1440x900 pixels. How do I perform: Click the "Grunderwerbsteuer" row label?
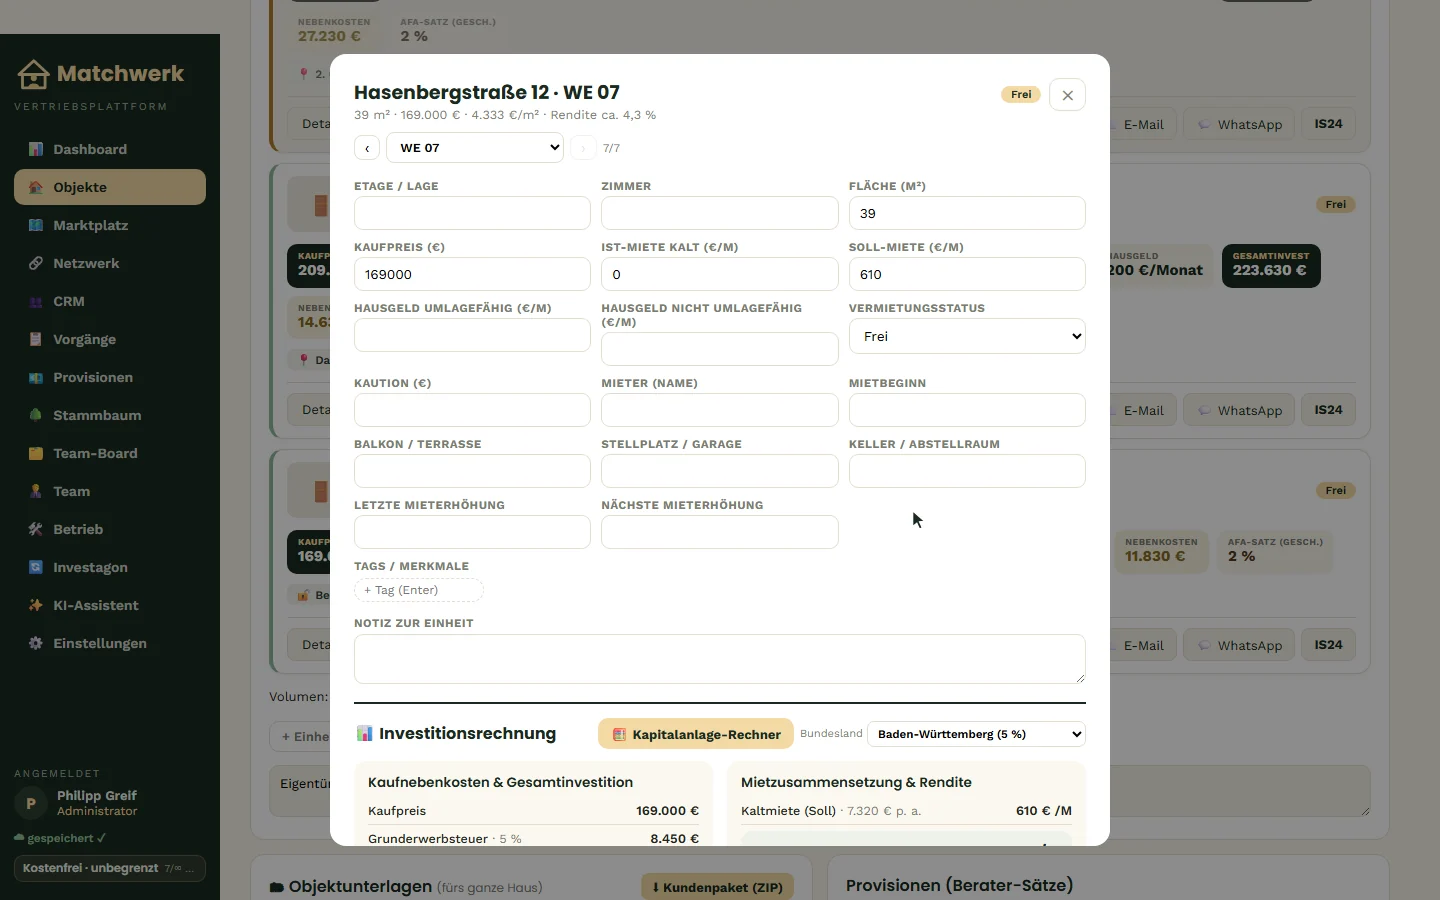[x=428, y=839]
